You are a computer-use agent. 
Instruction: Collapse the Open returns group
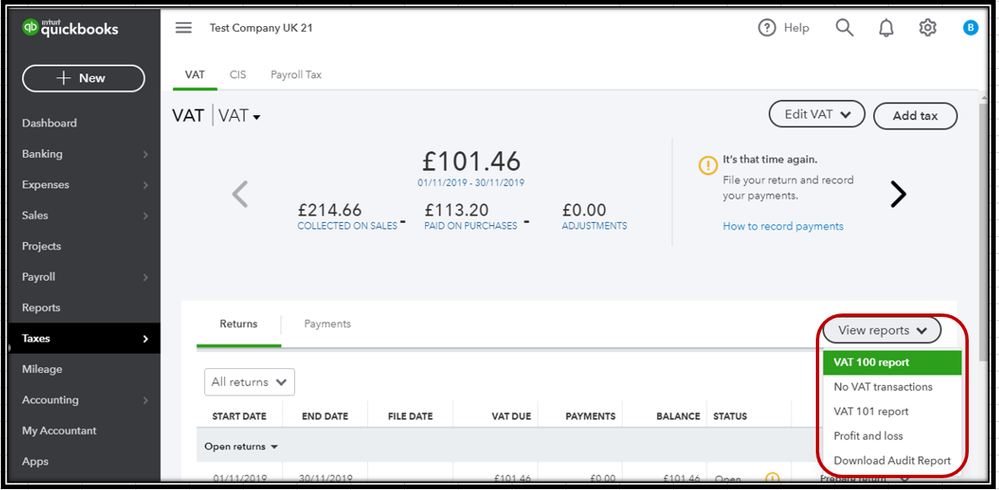coord(241,447)
